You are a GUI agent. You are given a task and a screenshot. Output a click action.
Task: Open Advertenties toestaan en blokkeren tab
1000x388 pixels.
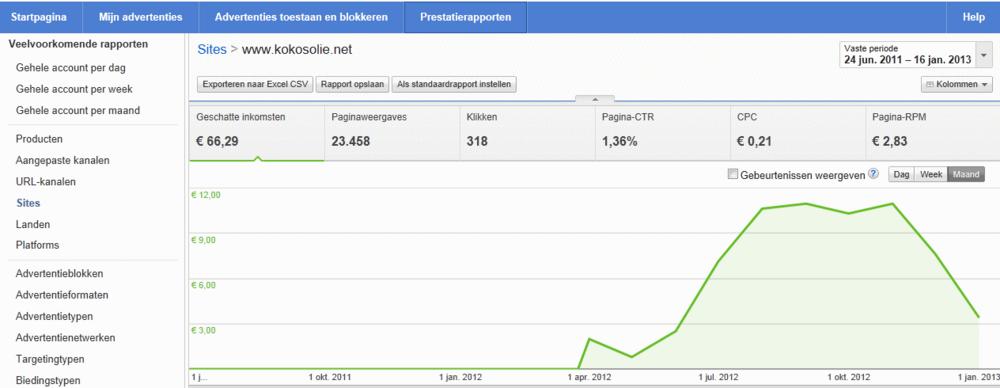coord(302,17)
